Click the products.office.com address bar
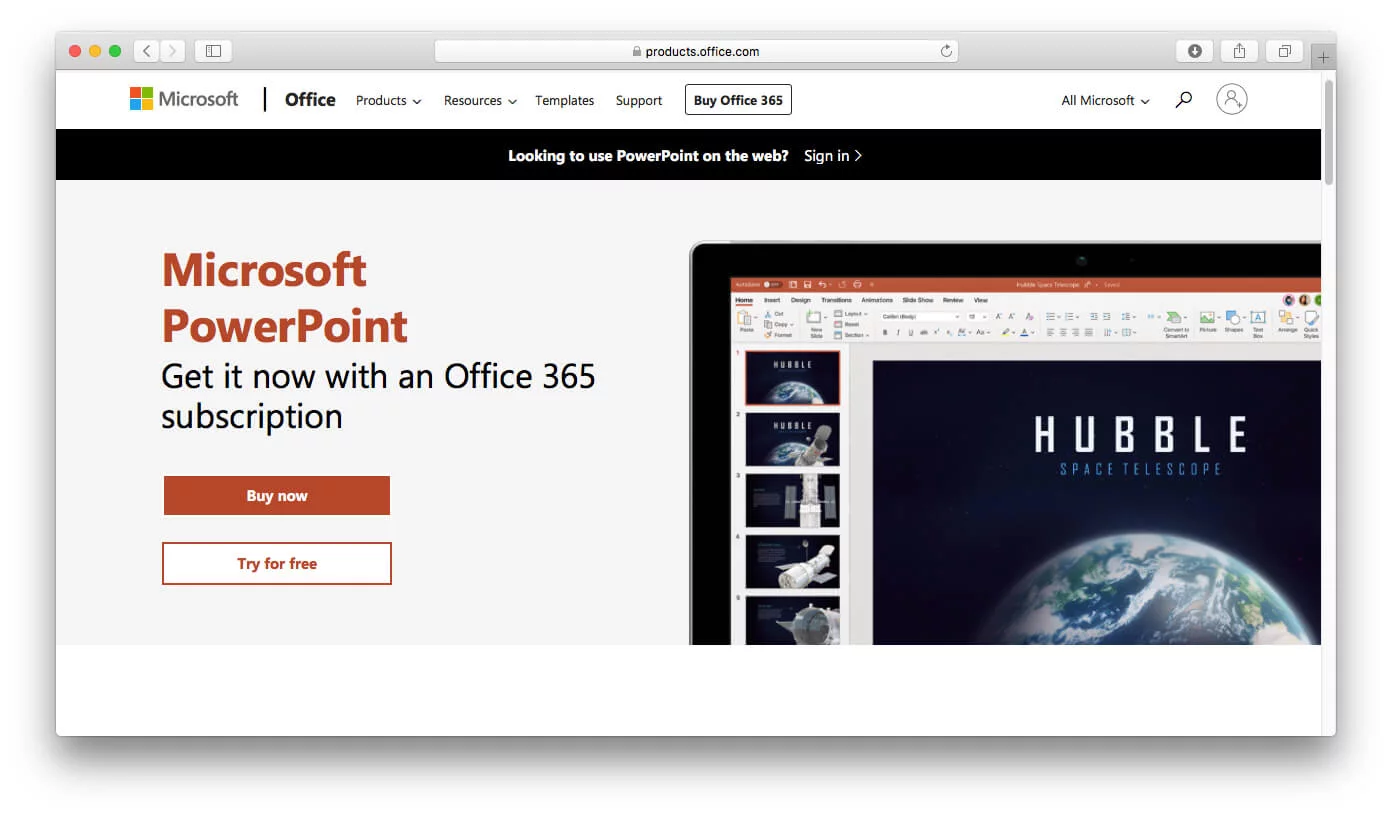 pyautogui.click(x=696, y=51)
